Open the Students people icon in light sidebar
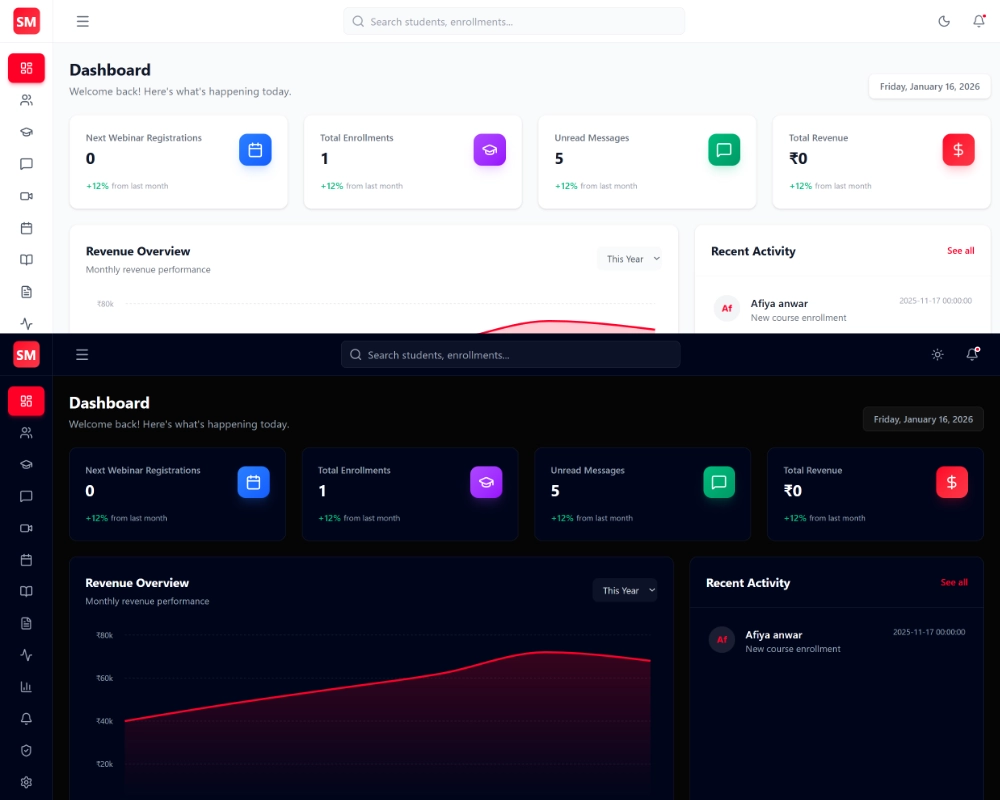Screen dimensions: 1000x800 pos(26,100)
